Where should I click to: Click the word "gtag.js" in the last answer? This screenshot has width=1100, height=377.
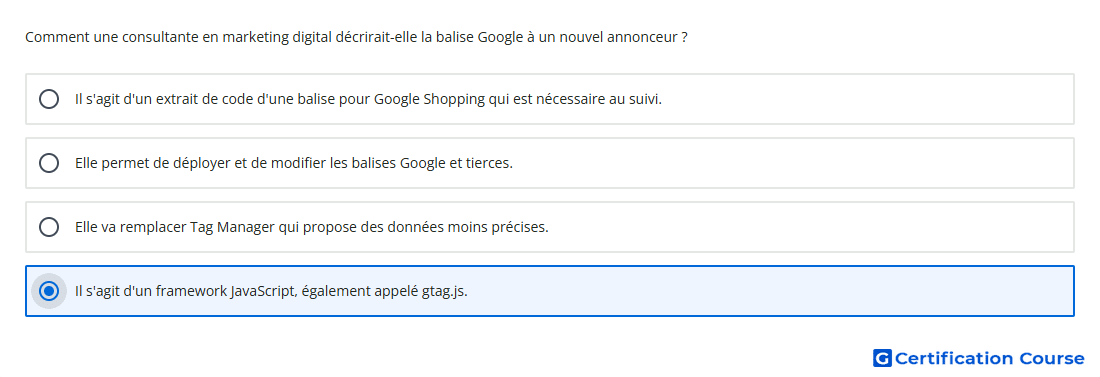coord(444,291)
